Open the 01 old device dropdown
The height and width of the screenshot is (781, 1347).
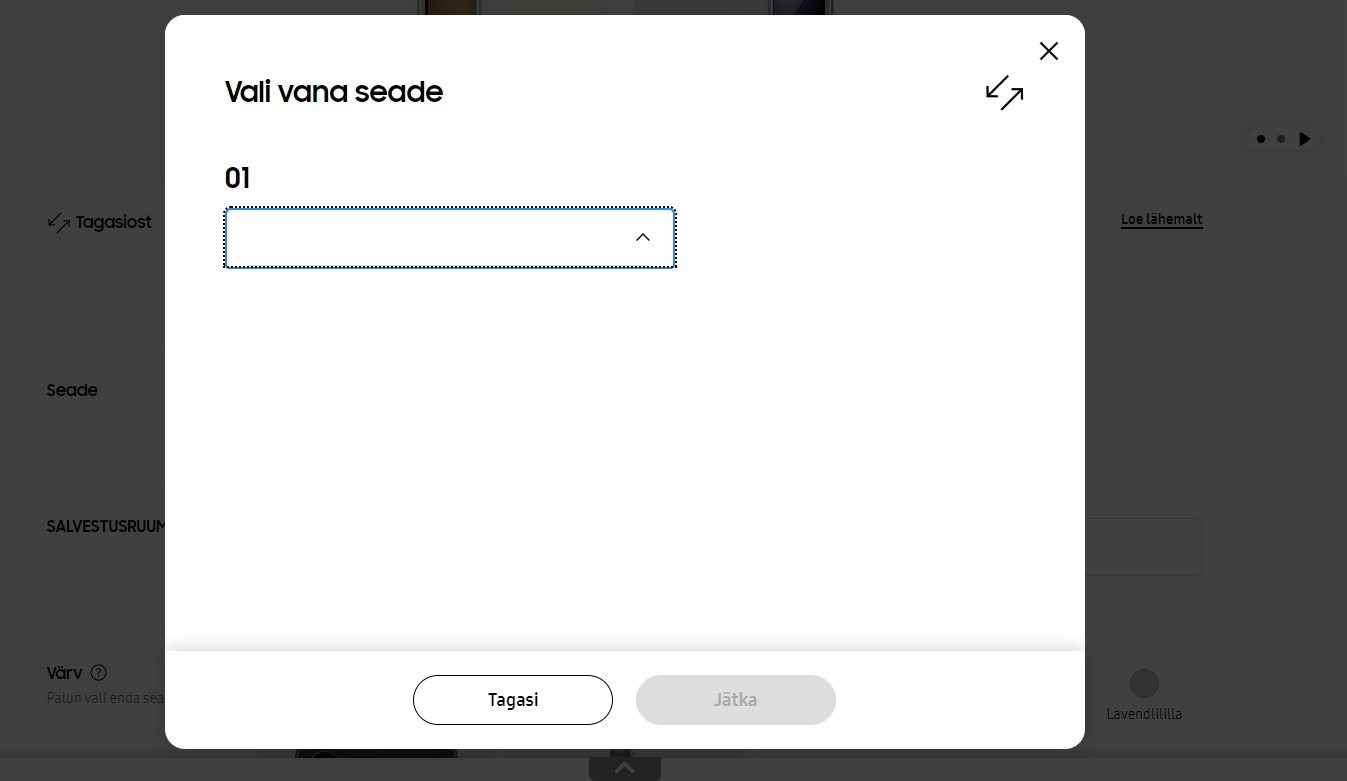tap(450, 238)
